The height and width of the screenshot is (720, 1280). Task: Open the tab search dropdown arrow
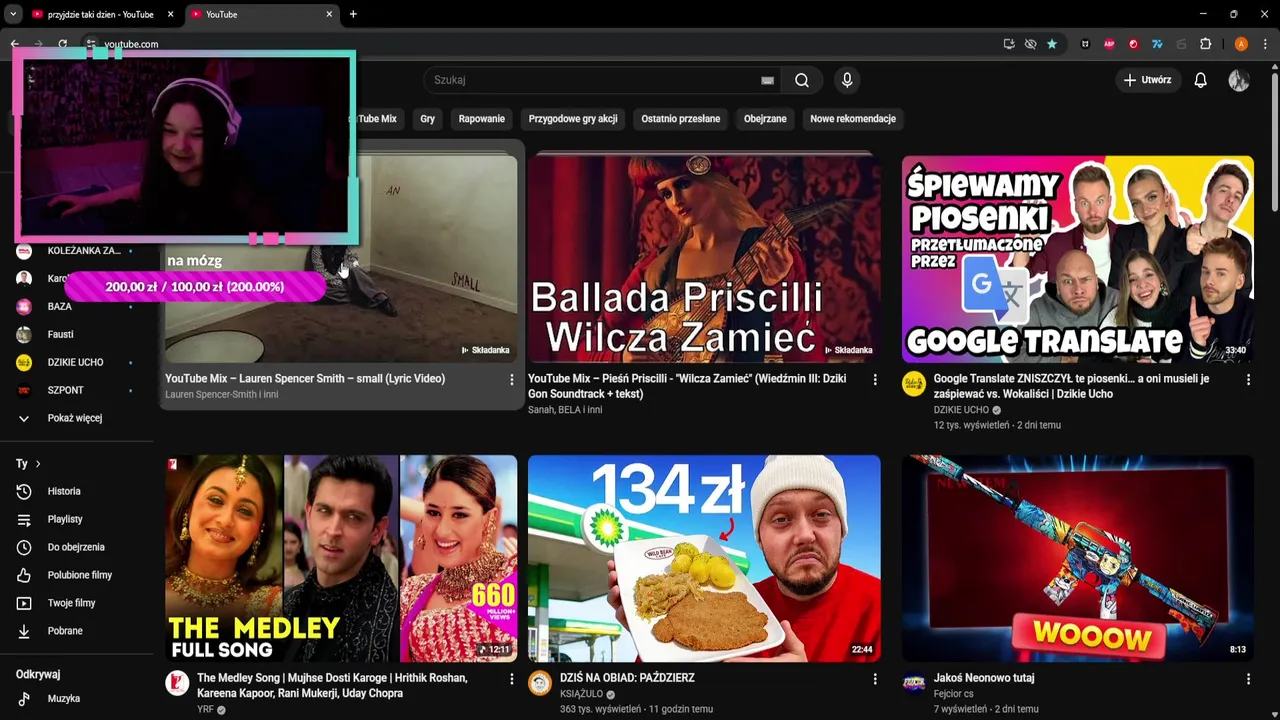(x=13, y=14)
